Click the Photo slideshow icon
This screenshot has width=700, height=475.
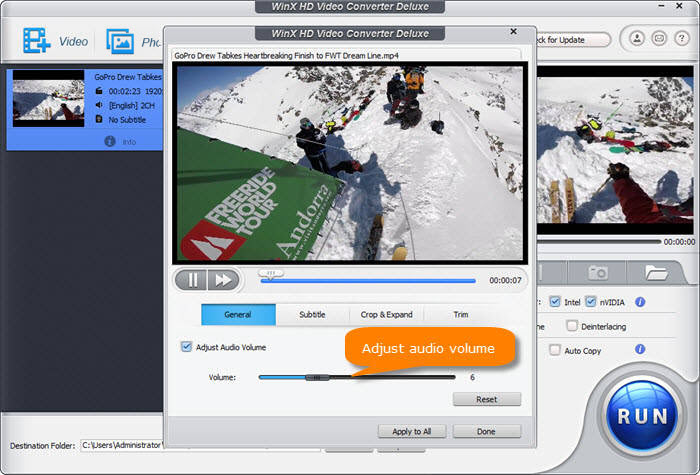pos(120,41)
